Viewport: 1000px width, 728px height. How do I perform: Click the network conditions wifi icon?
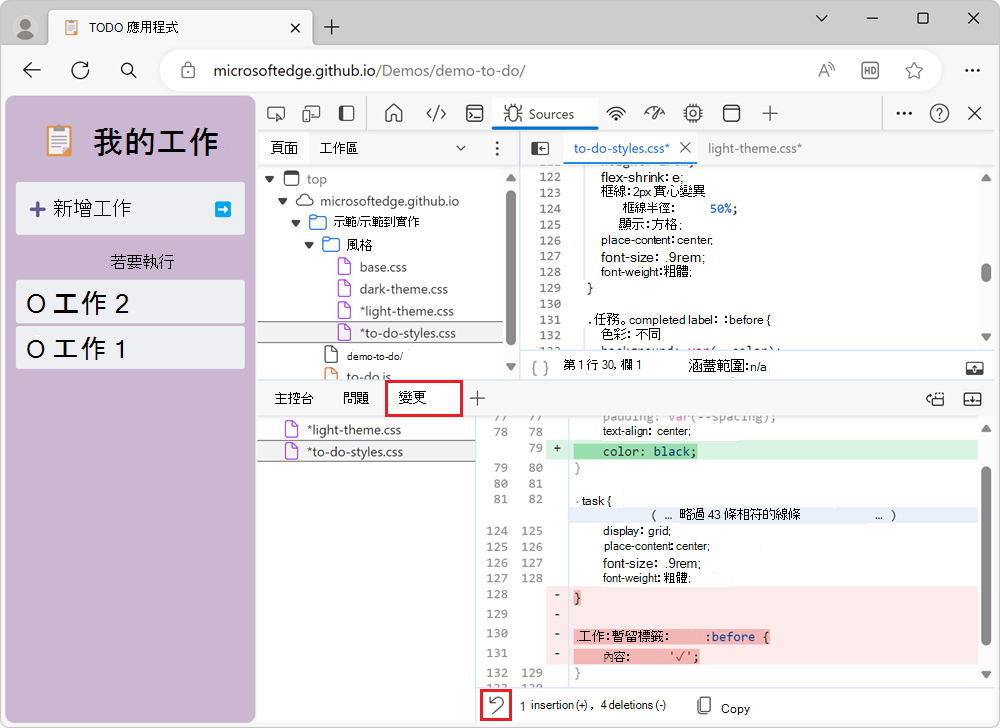(x=616, y=113)
